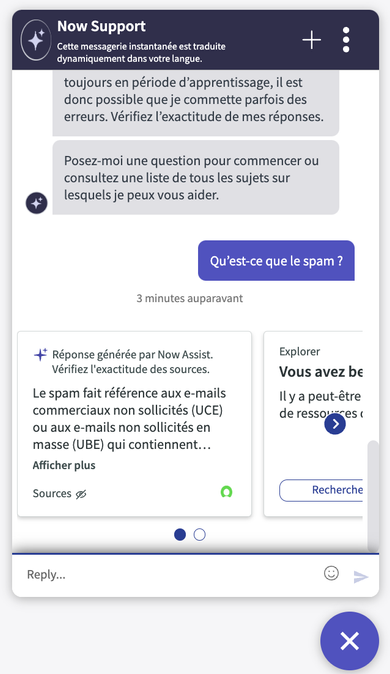Send the reply with arrow icon

[x=360, y=576]
